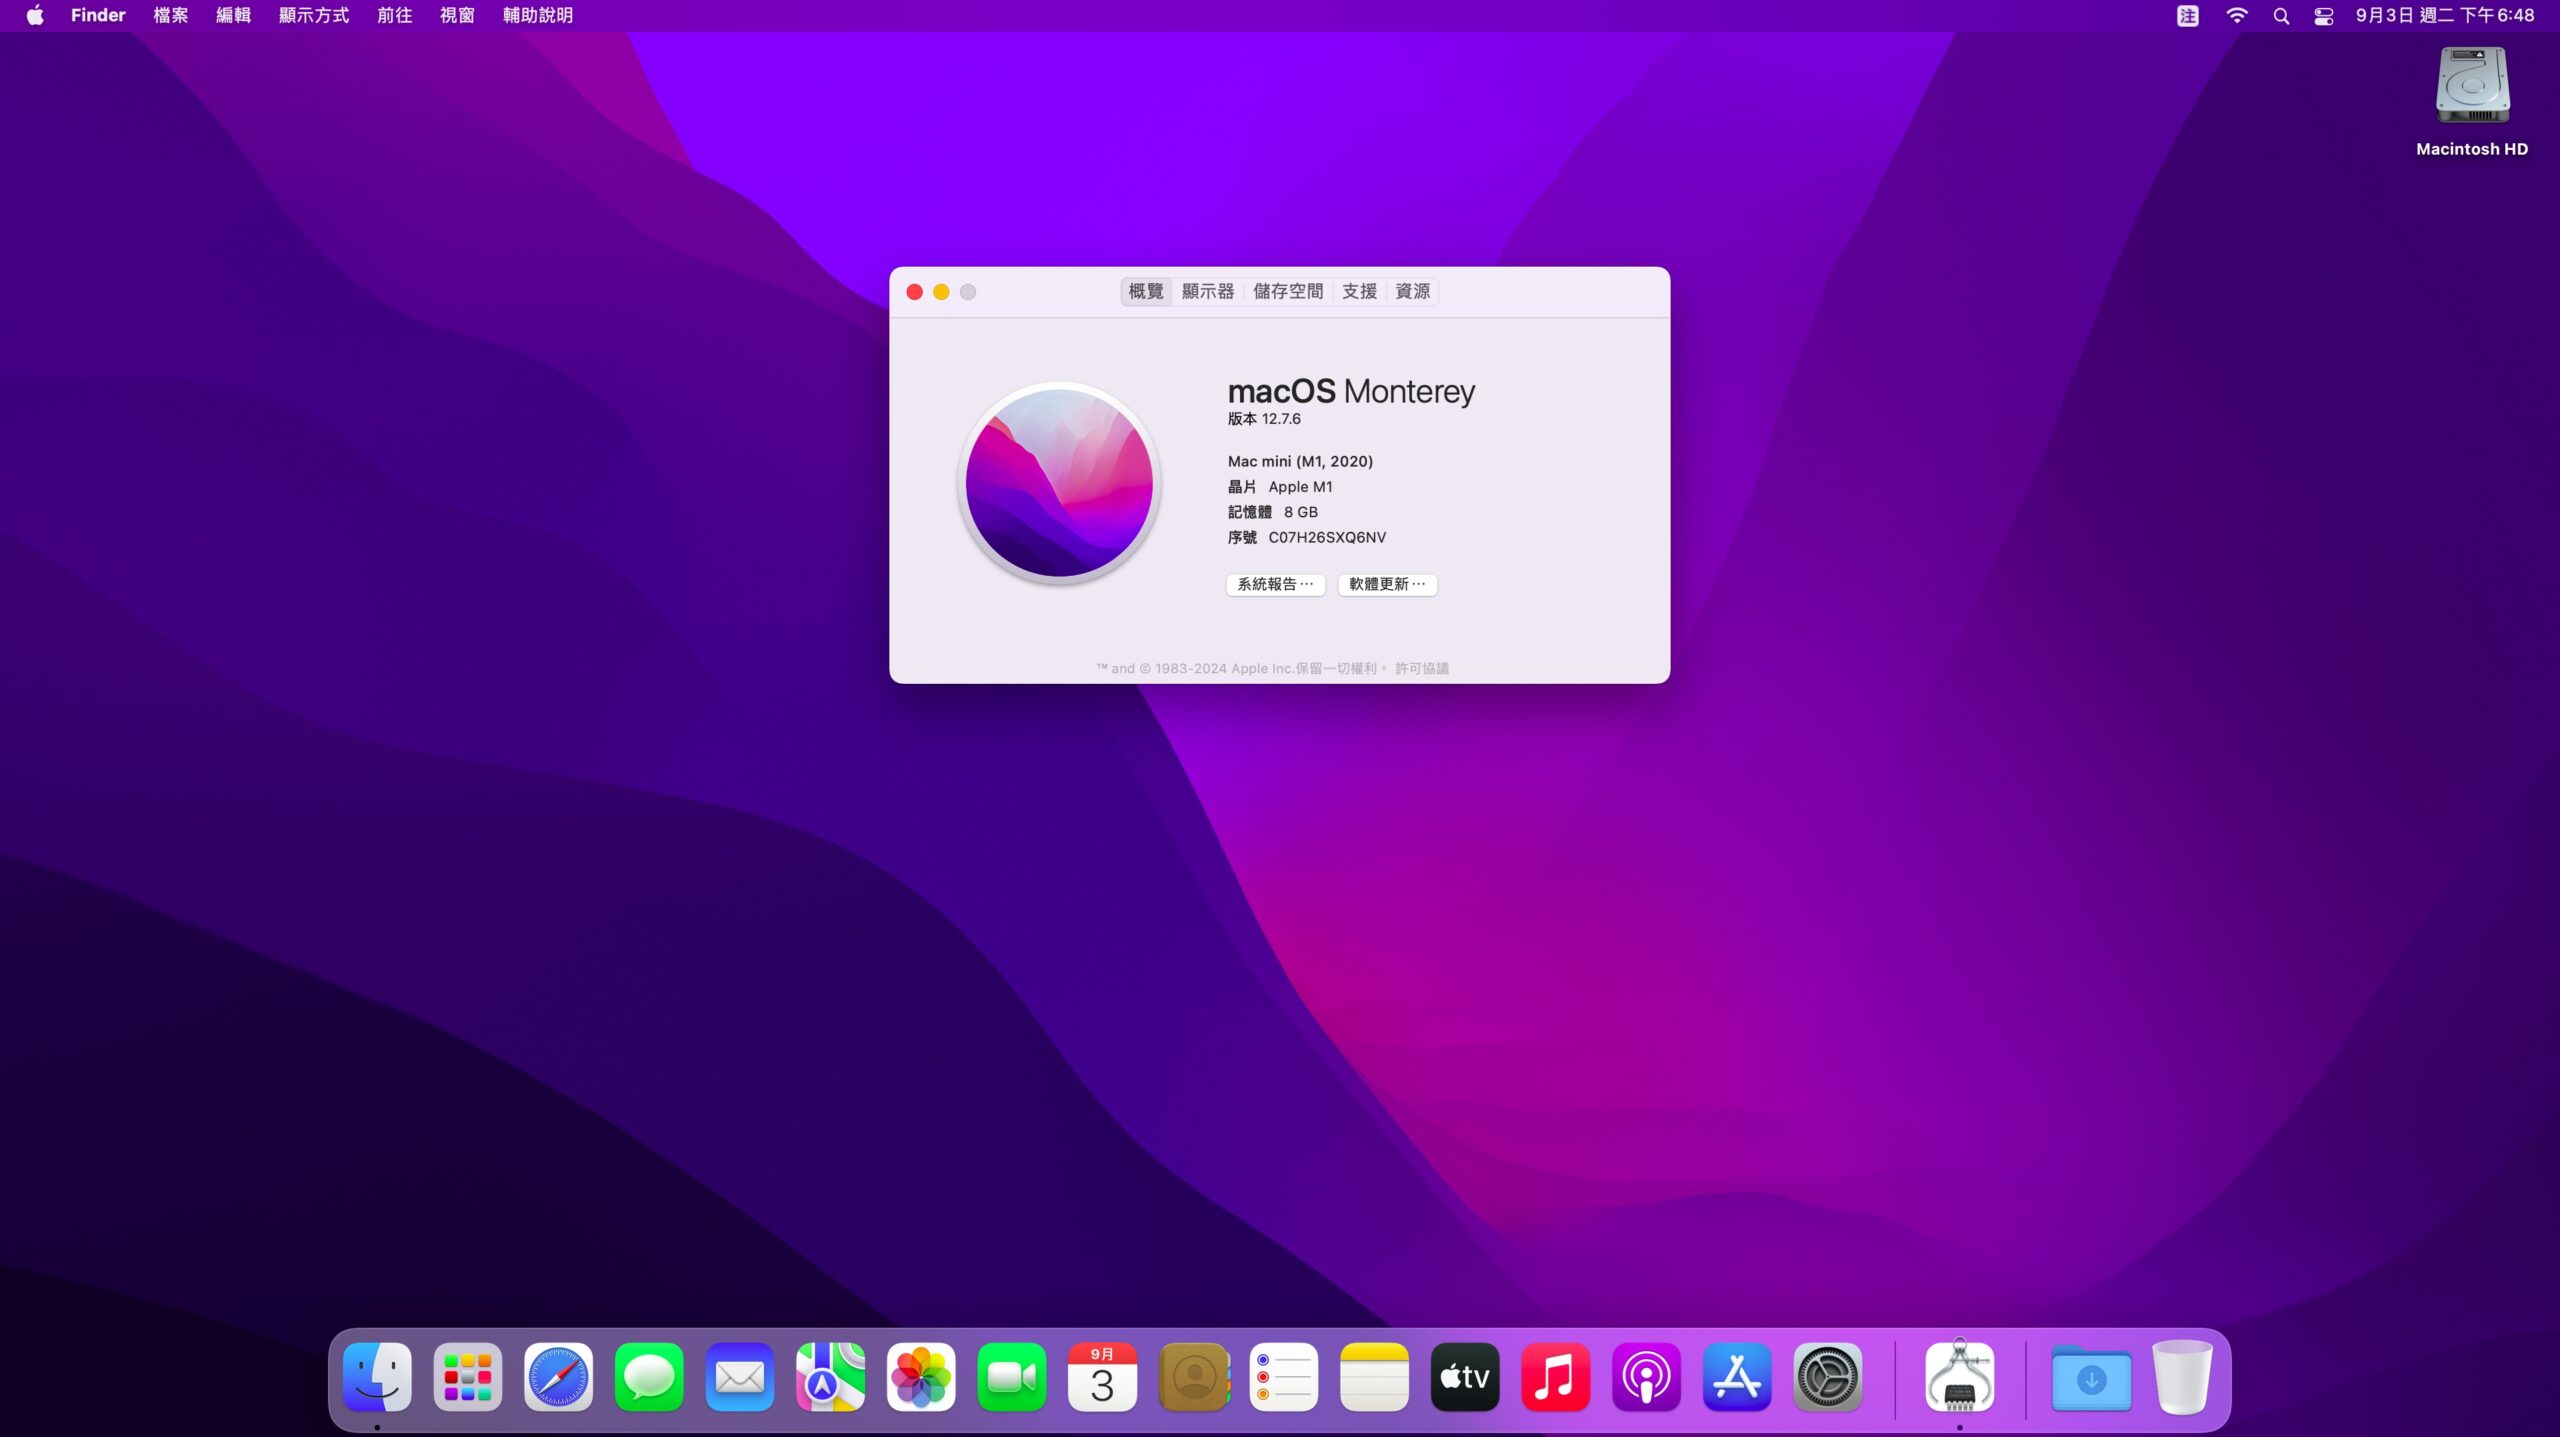The height and width of the screenshot is (1437, 2560).
Task: Open the 許可協議 license link
Action: (1422, 668)
